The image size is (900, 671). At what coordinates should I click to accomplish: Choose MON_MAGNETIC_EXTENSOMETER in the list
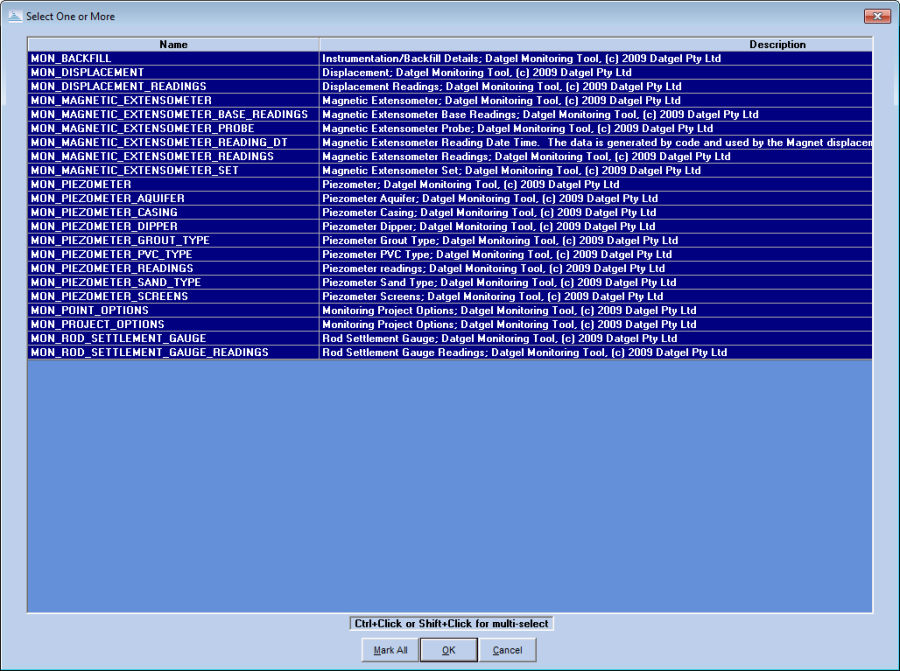click(x=121, y=101)
